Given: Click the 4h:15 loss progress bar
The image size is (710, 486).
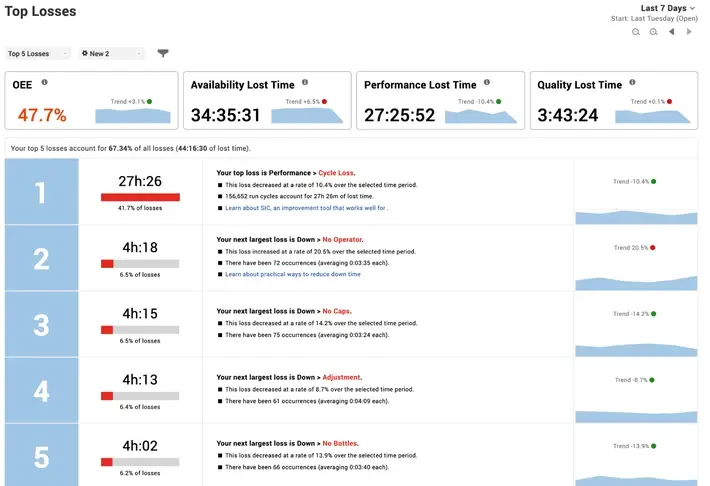Looking at the screenshot, I should pos(140,330).
